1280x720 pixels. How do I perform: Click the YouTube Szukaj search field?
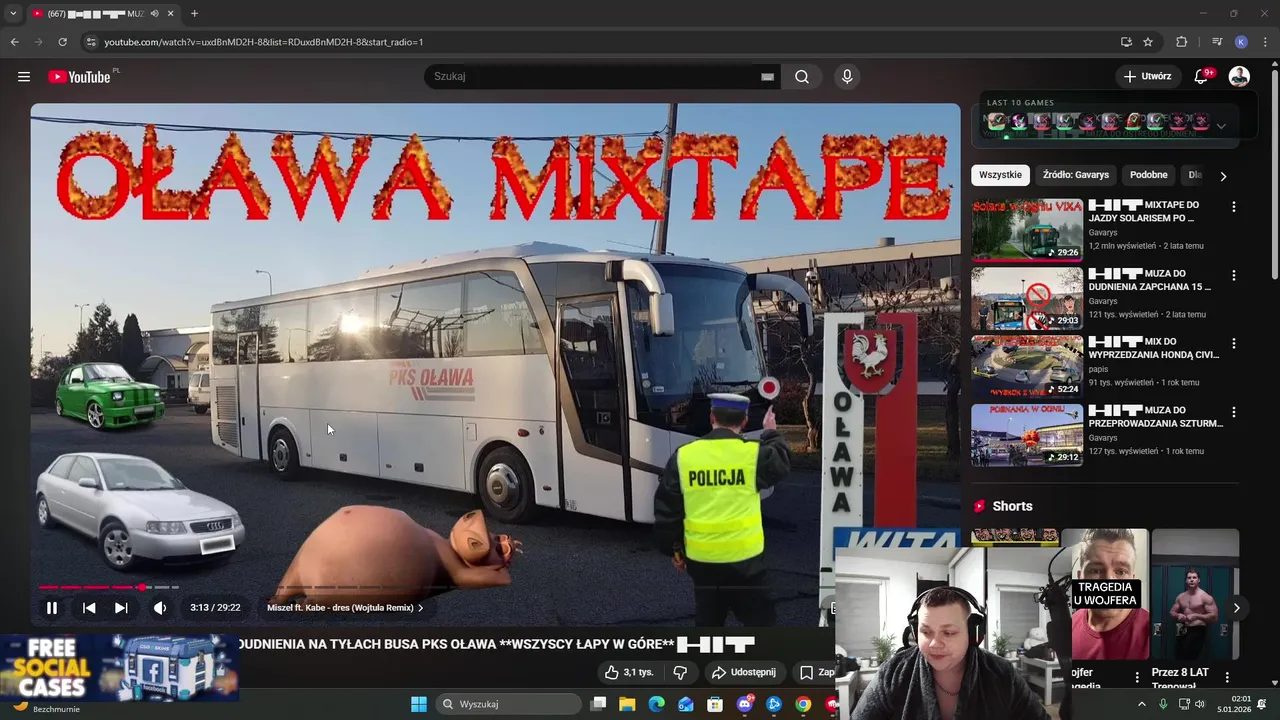pyautogui.click(x=590, y=77)
